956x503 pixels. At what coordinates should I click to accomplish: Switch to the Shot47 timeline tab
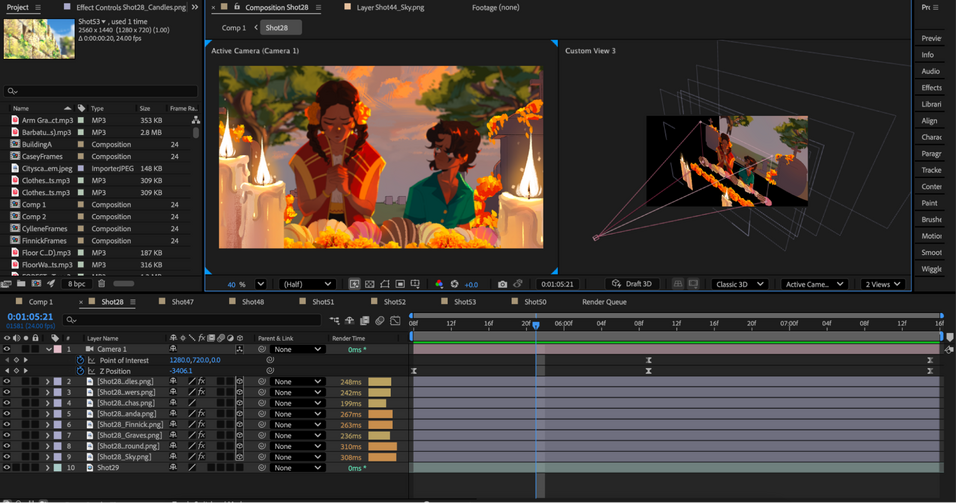[x=182, y=302]
